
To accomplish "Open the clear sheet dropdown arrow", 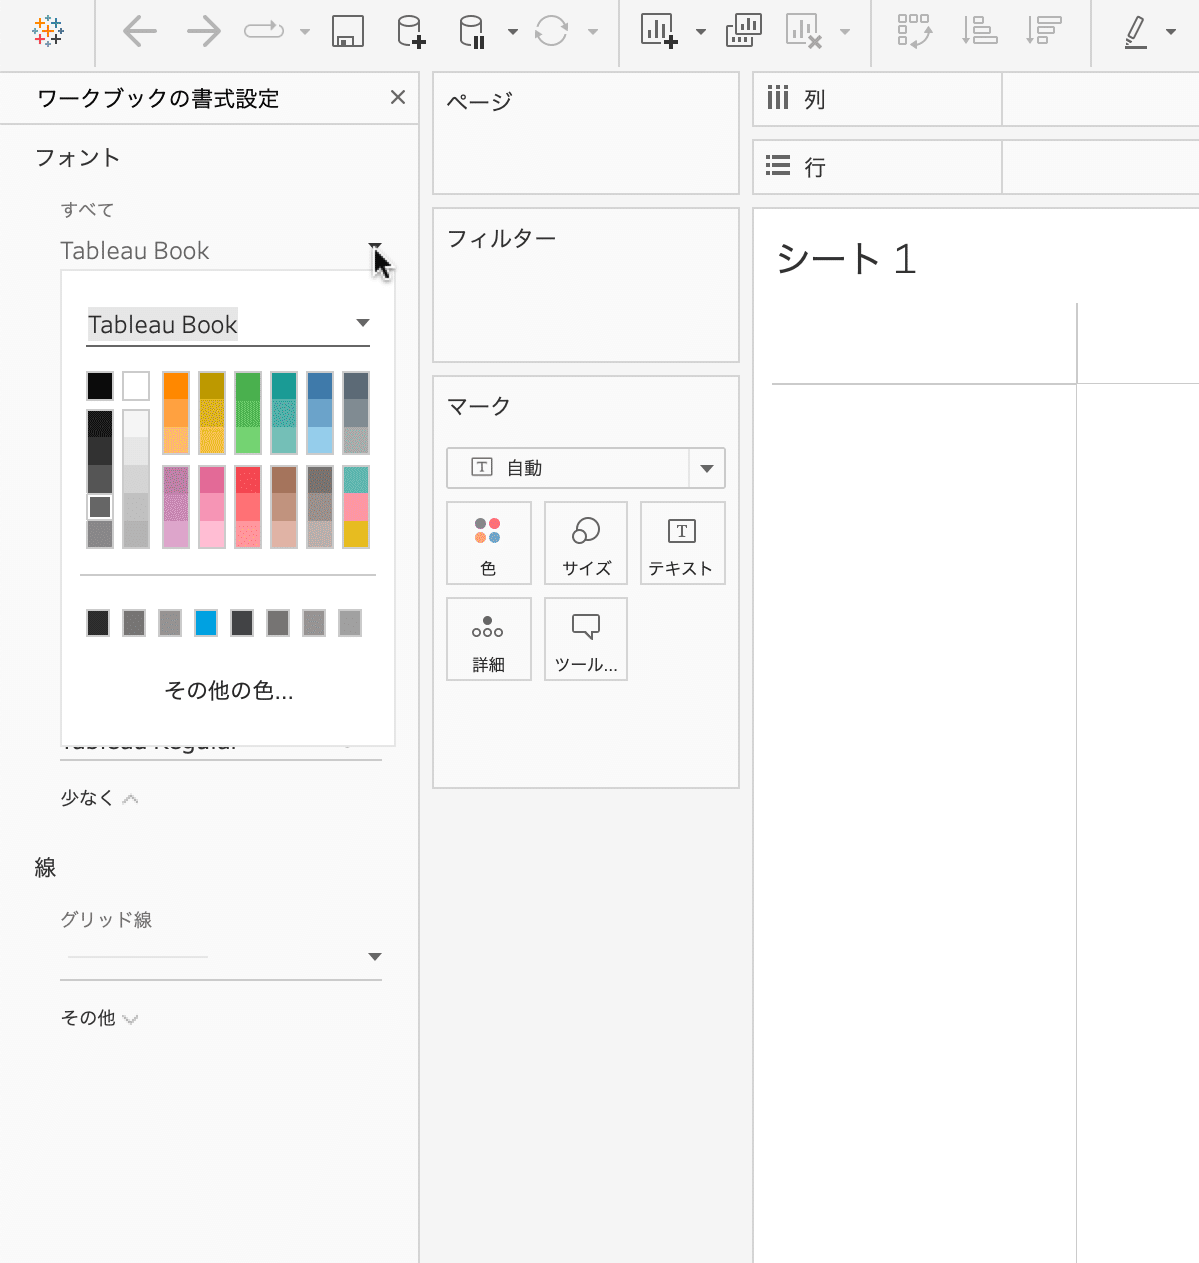I will pyautogui.click(x=845, y=32).
